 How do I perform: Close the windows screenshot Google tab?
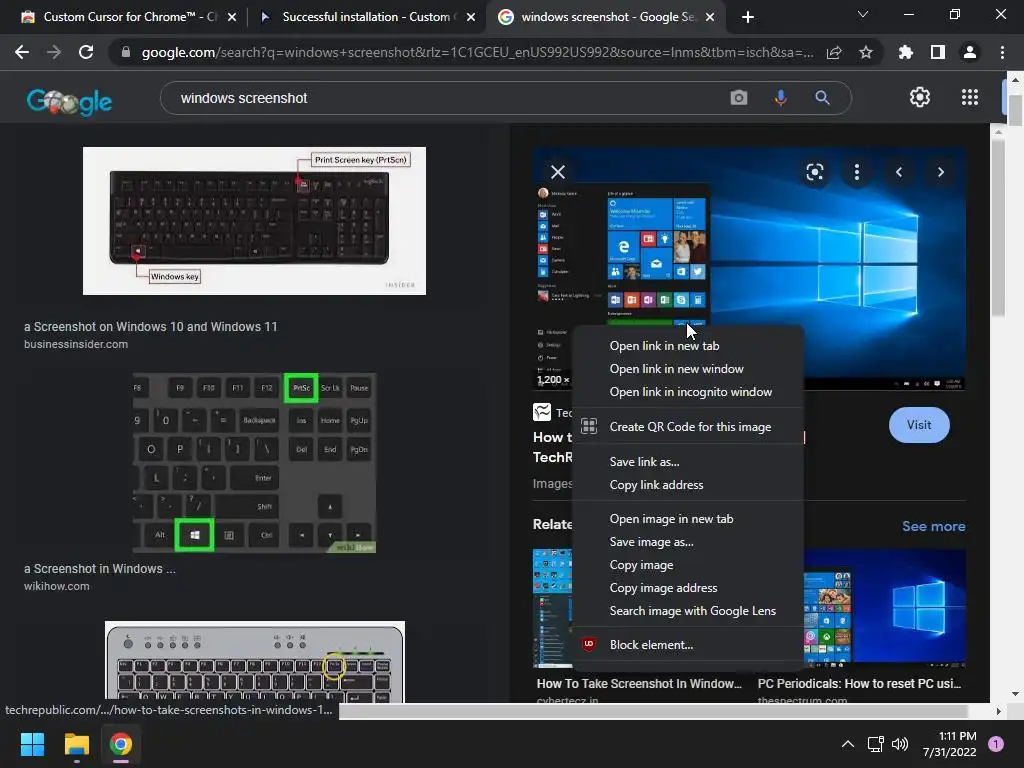pos(711,17)
